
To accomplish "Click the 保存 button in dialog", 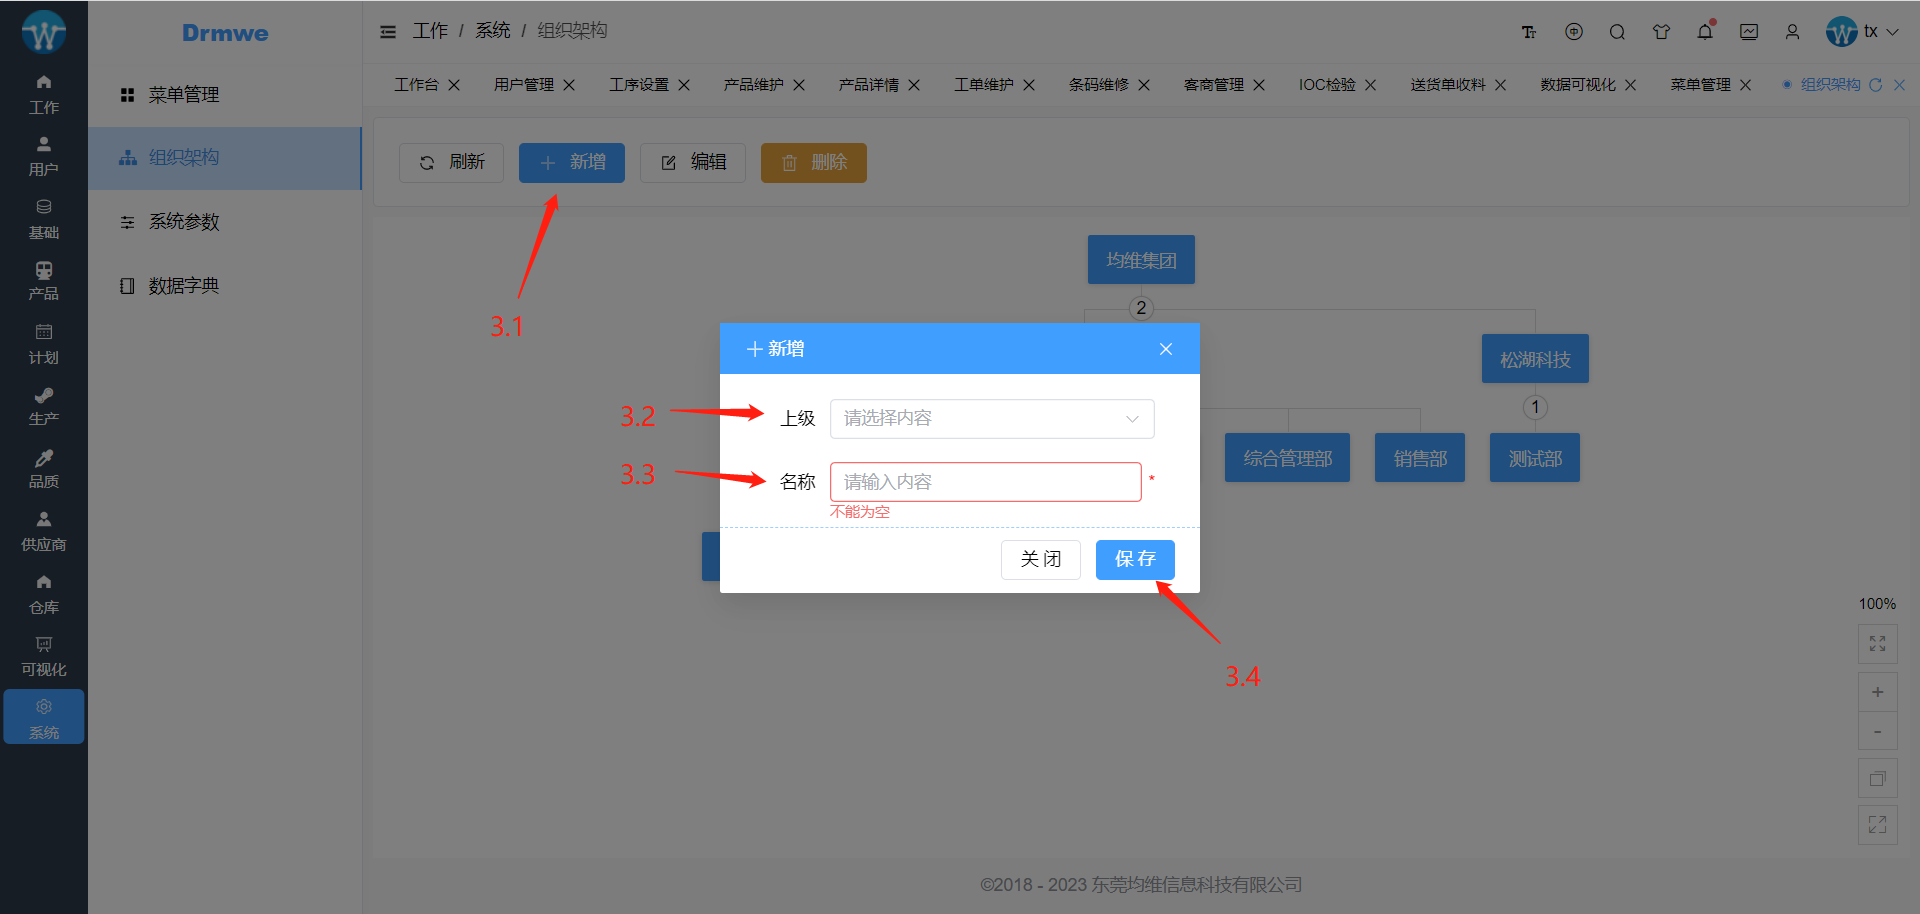I will [1135, 559].
